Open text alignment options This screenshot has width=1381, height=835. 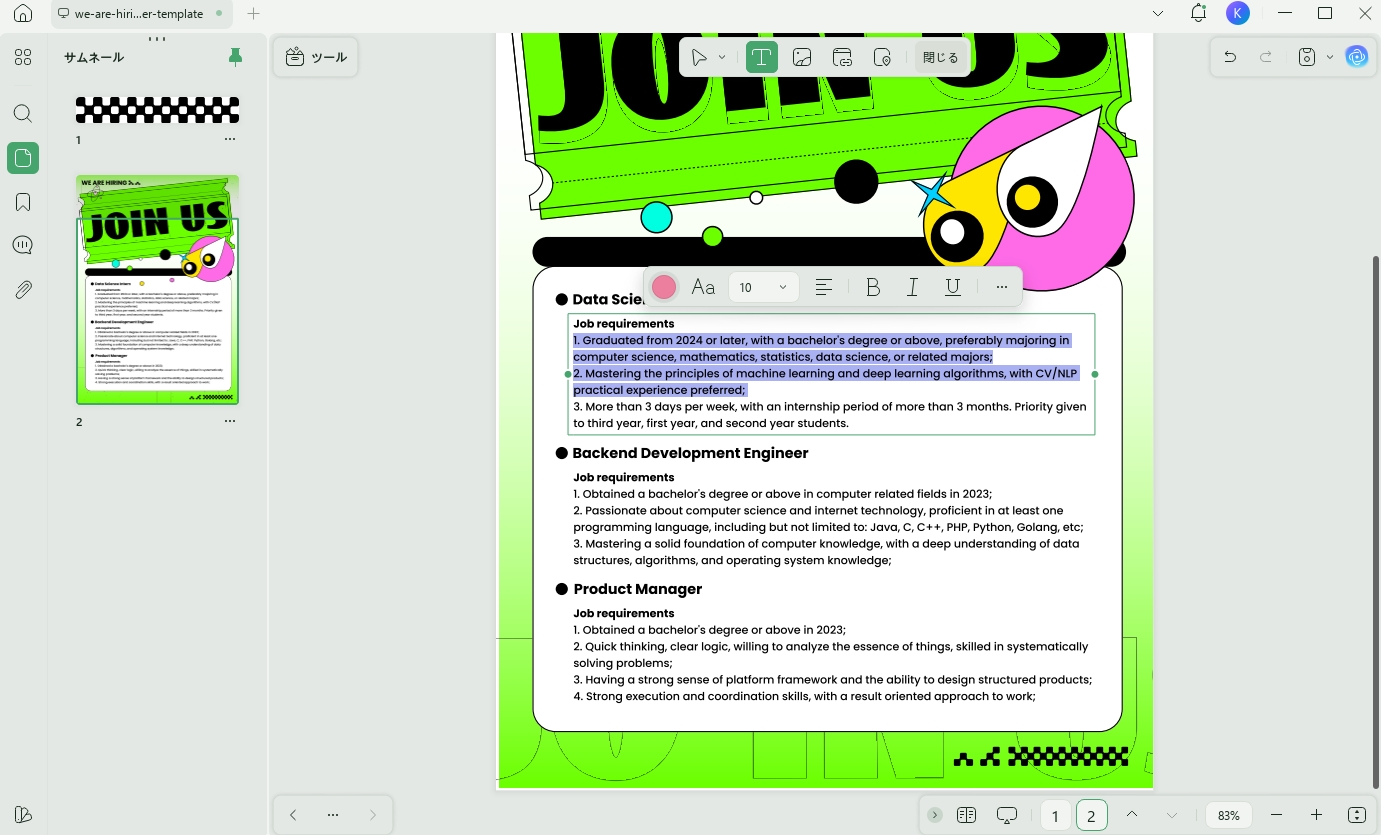pos(824,287)
